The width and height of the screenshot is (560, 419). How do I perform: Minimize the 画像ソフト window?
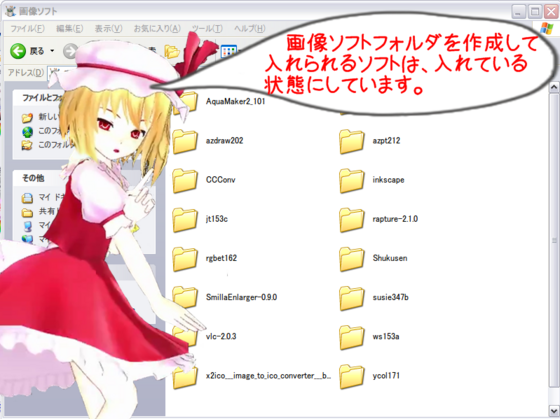coord(518,11)
